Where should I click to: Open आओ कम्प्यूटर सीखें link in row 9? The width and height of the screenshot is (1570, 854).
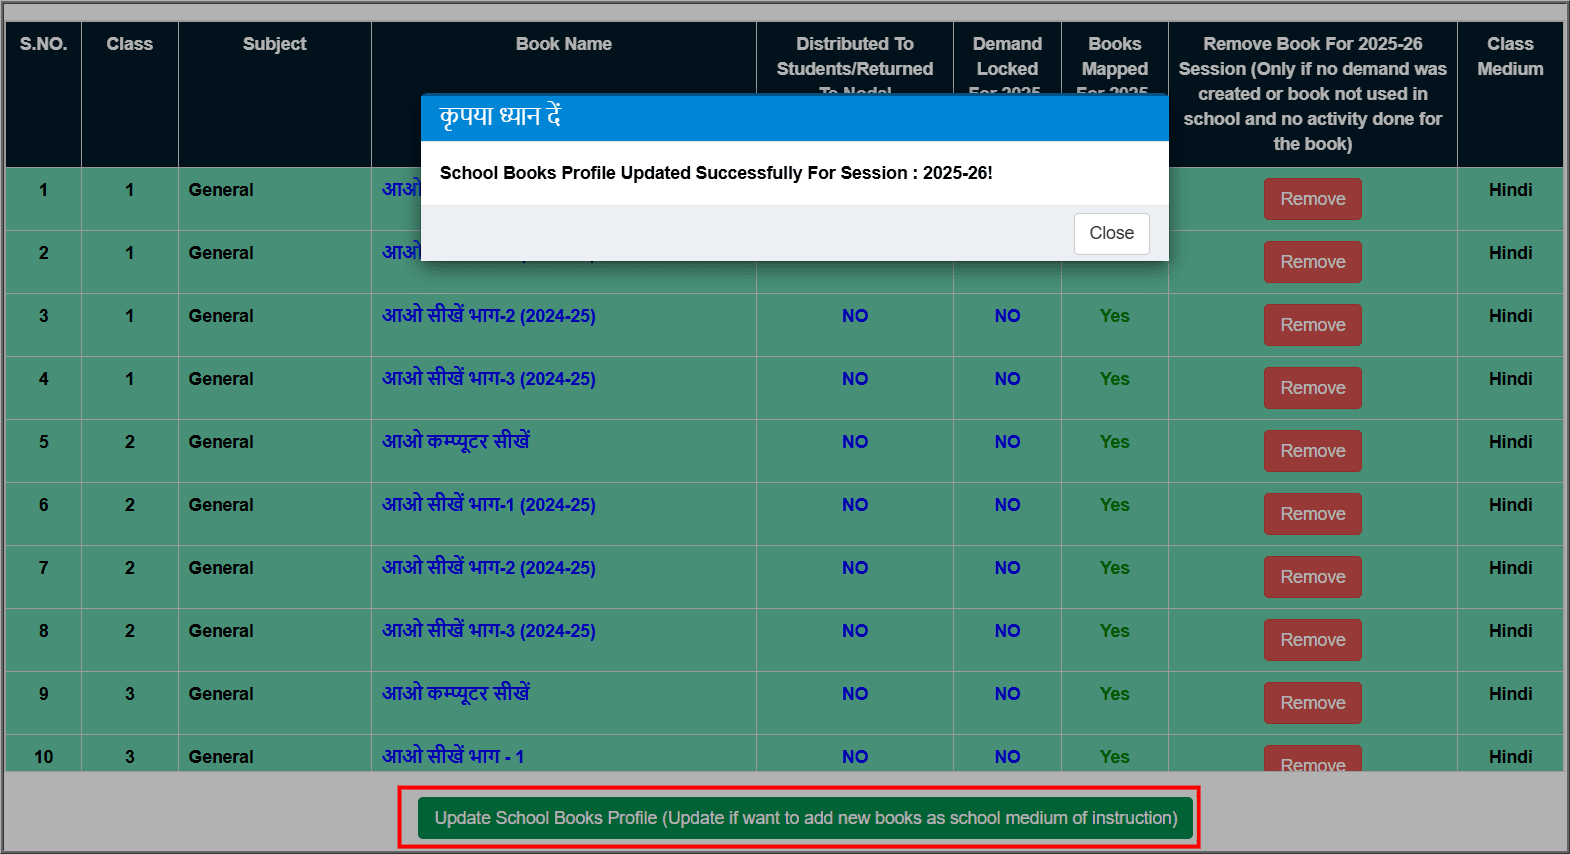click(455, 693)
